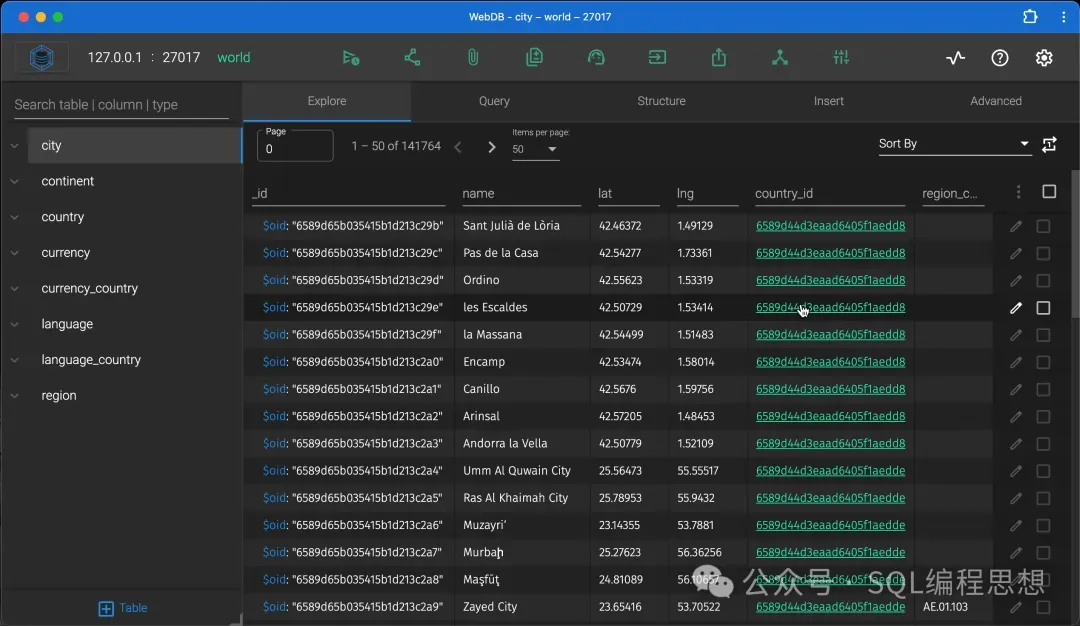Click the paperclip attachment icon

click(x=473, y=57)
